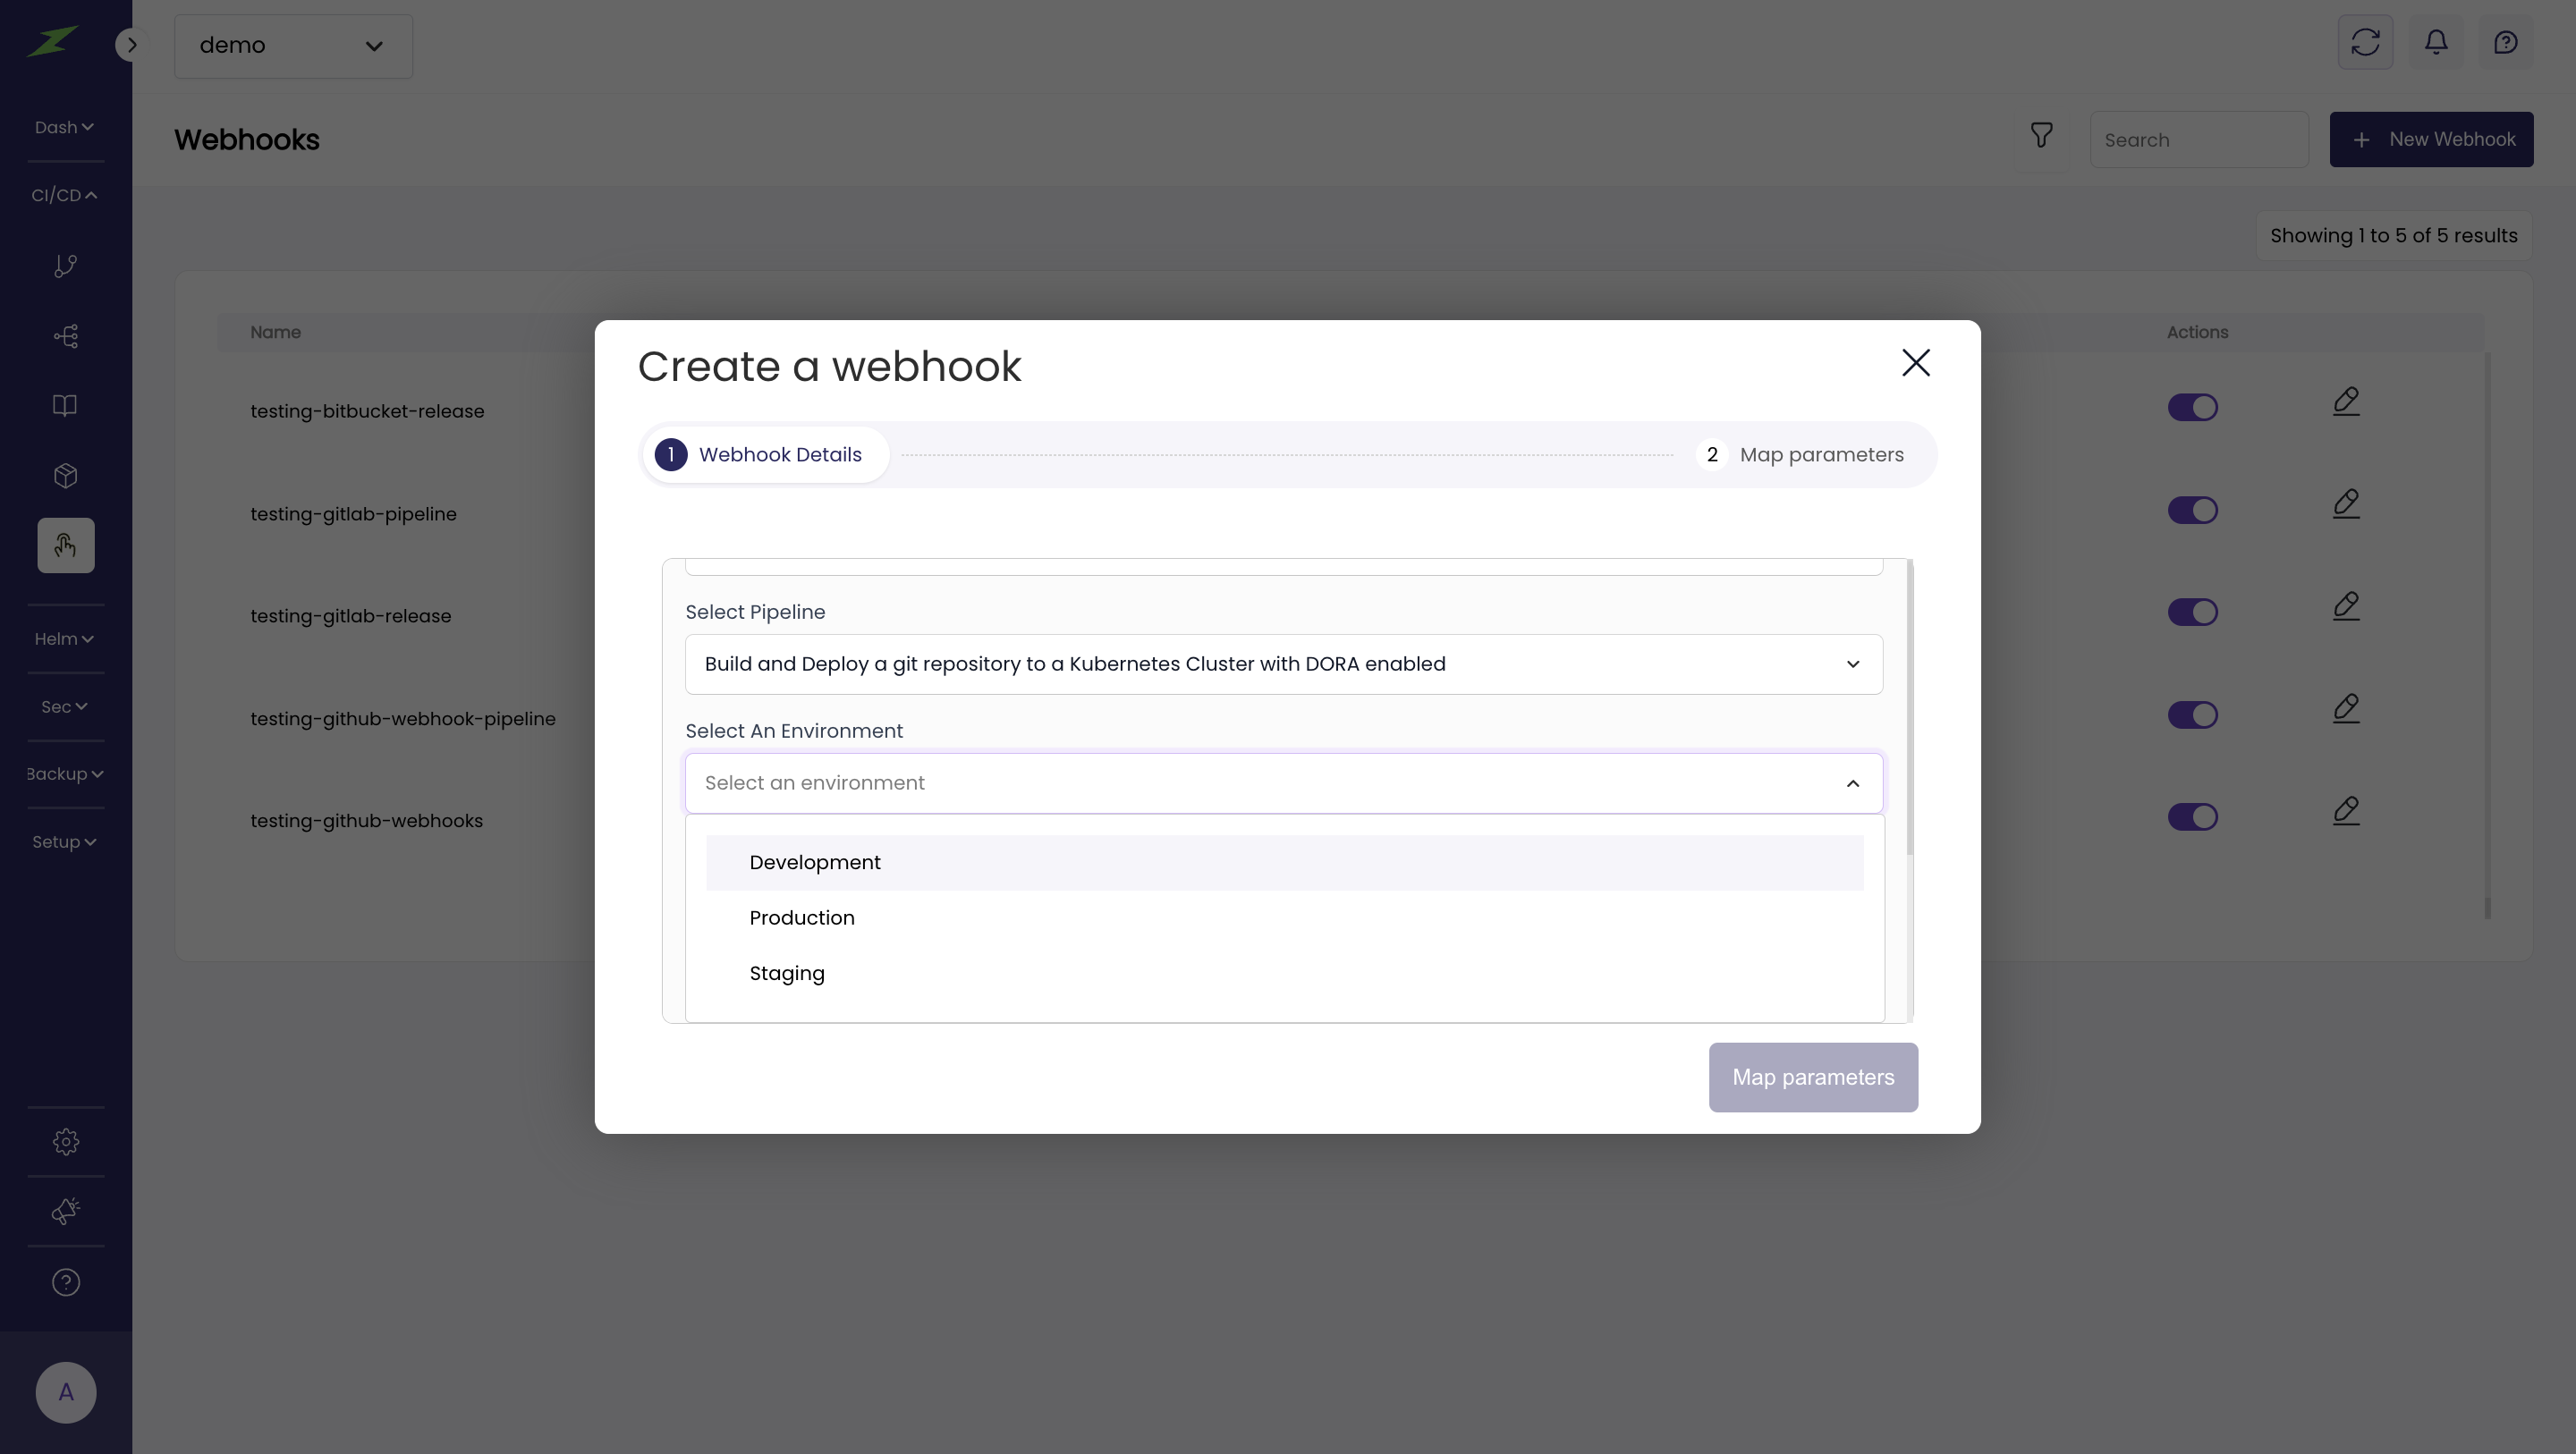Click the refresh icon in top bar
The width and height of the screenshot is (2576, 1454).
pyautogui.click(x=2364, y=42)
